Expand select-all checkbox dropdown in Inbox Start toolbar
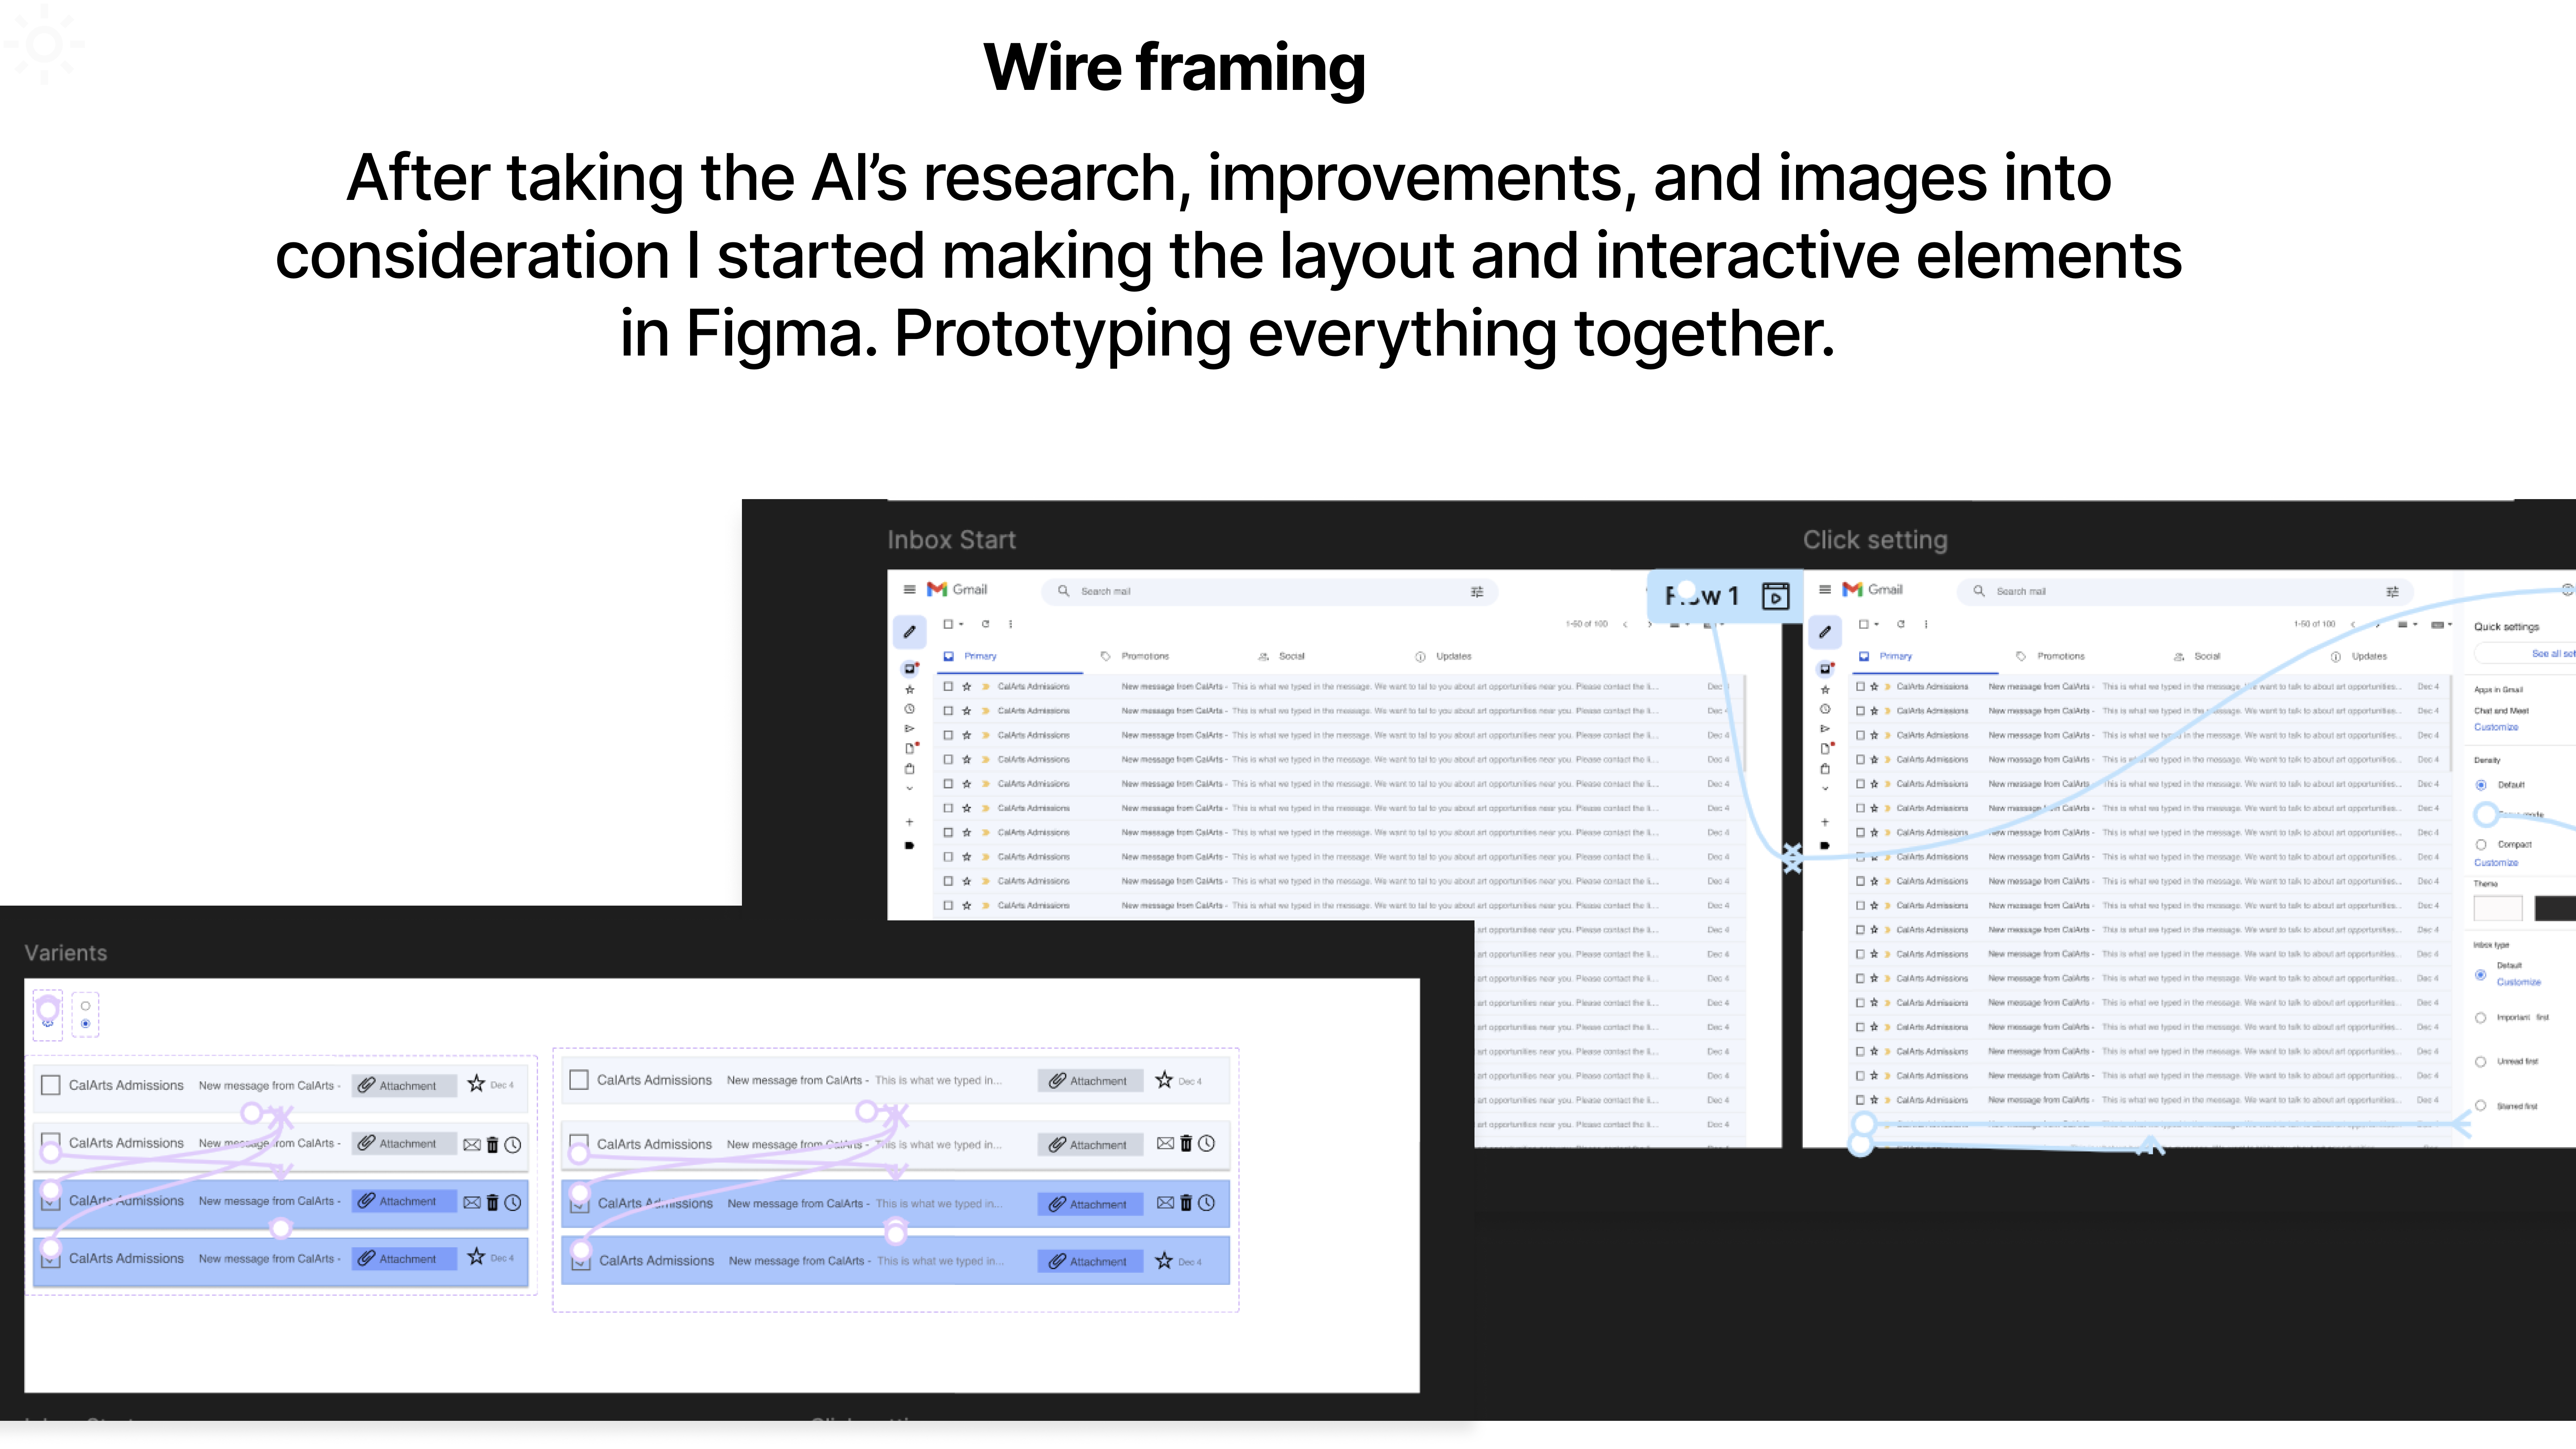Viewport: 2576px width, 1449px height. (962, 624)
